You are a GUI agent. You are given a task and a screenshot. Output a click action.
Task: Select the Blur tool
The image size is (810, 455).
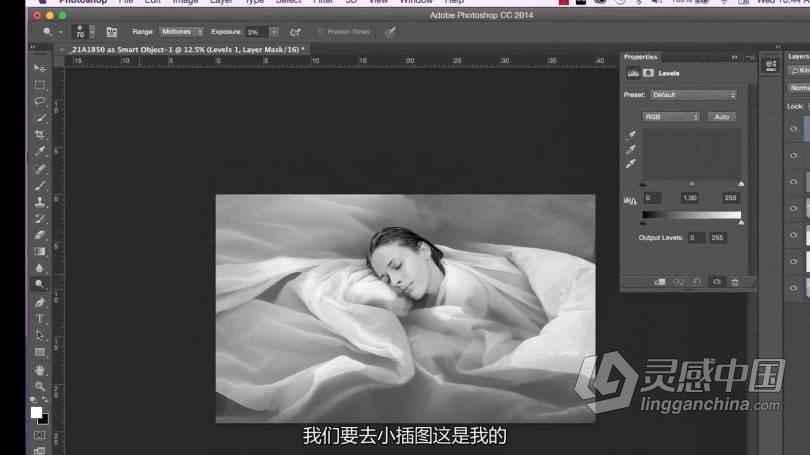coord(40,268)
